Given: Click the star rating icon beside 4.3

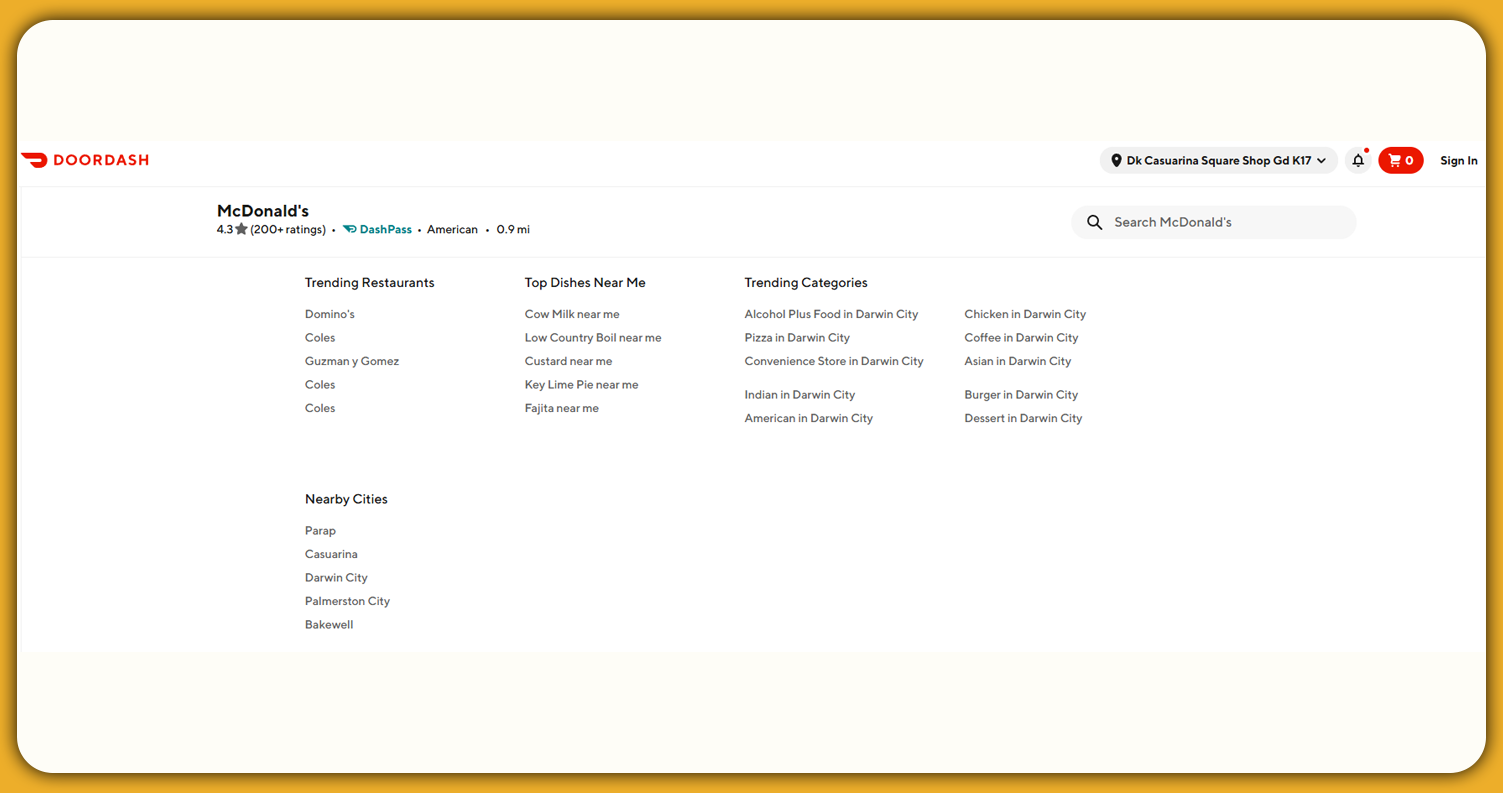Looking at the screenshot, I should coord(240,228).
